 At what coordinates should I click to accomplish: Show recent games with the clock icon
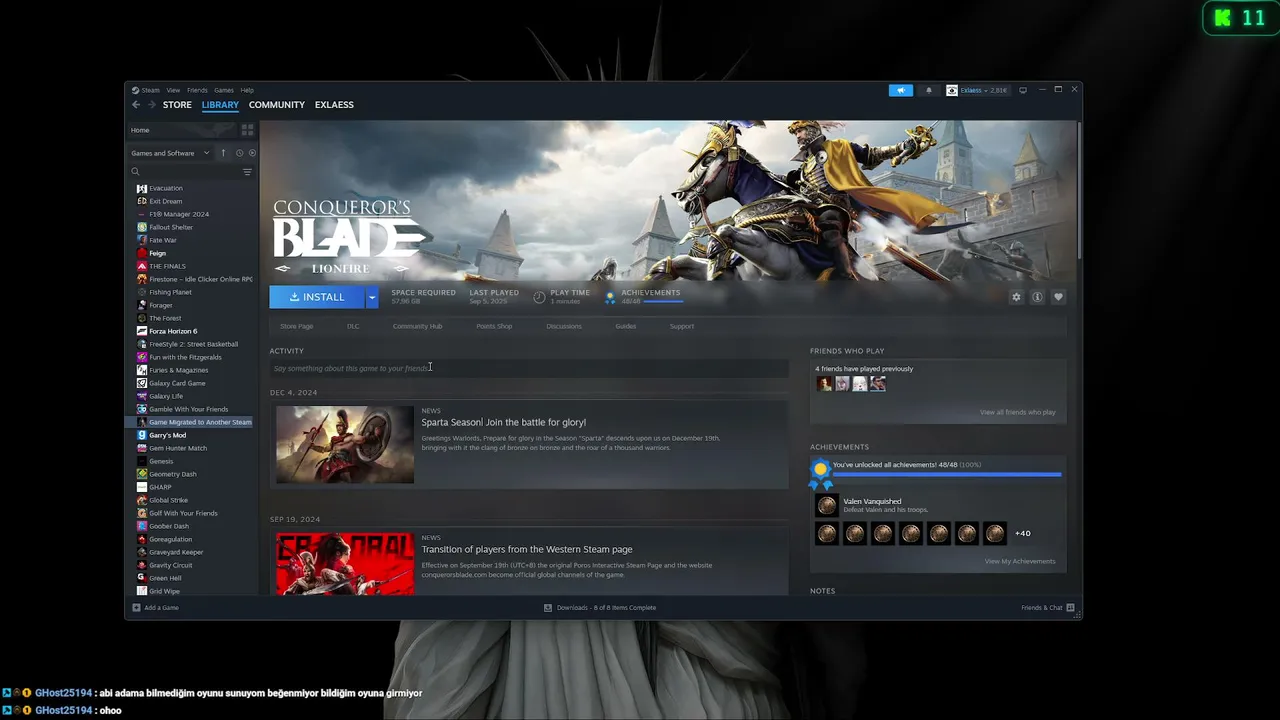tap(238, 153)
